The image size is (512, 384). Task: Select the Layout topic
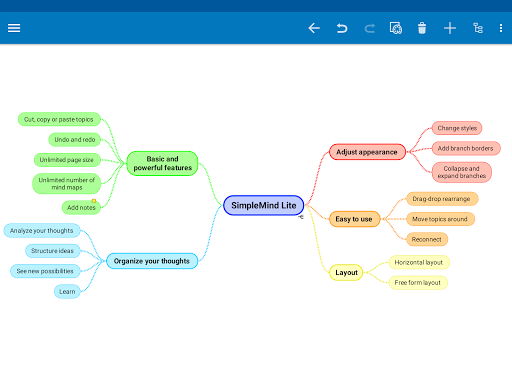(346, 272)
